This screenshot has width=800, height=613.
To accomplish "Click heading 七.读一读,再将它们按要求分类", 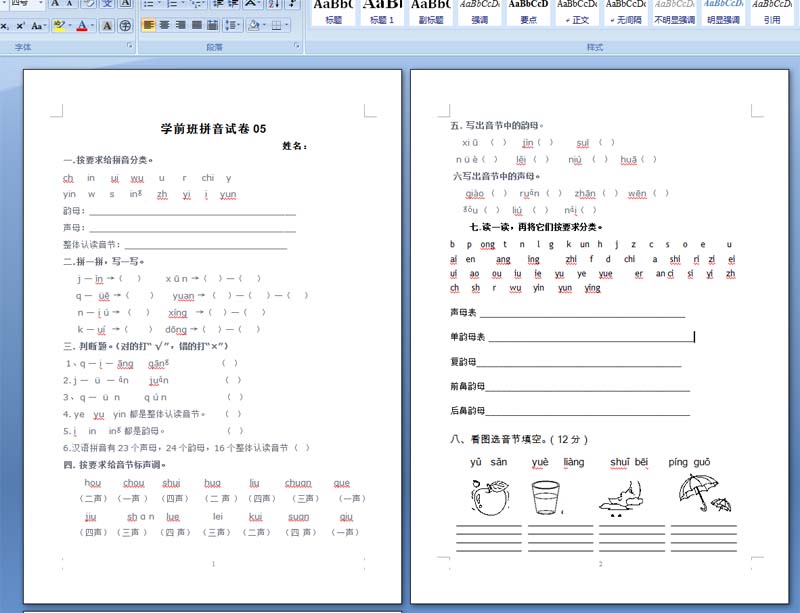I will 536,227.
